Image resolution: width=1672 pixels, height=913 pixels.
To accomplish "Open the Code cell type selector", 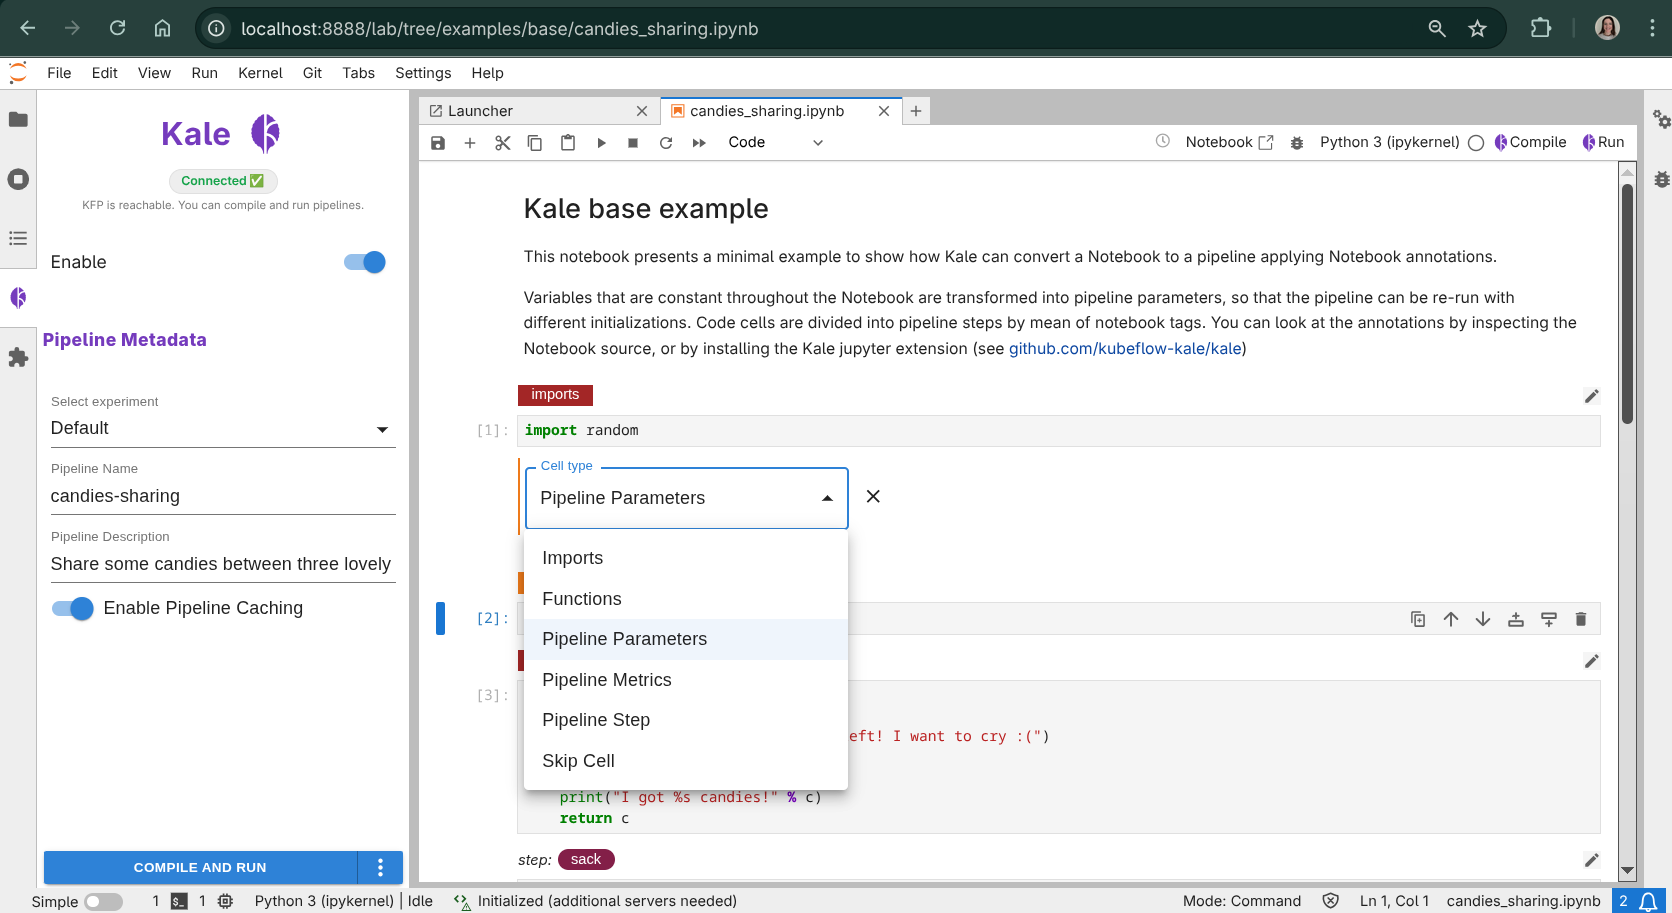I will point(776,142).
